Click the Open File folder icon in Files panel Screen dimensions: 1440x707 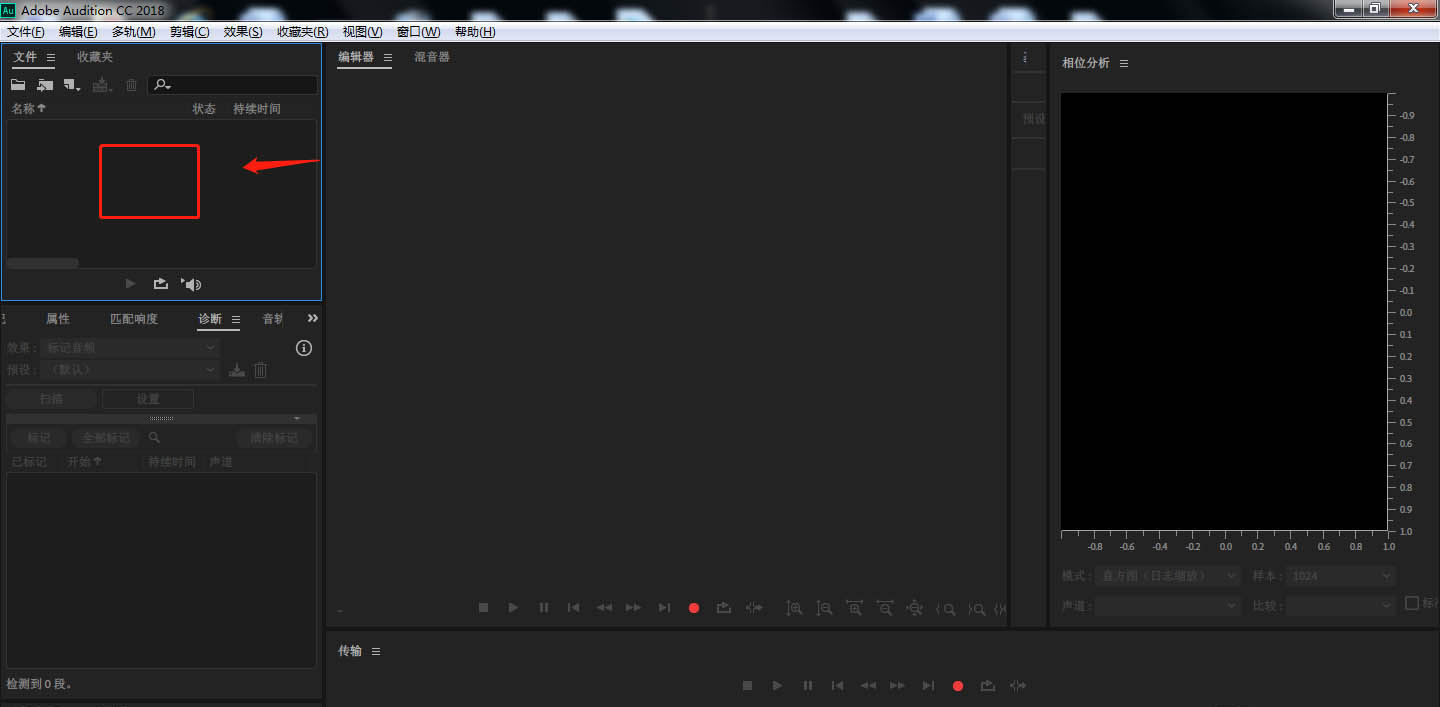coord(18,85)
